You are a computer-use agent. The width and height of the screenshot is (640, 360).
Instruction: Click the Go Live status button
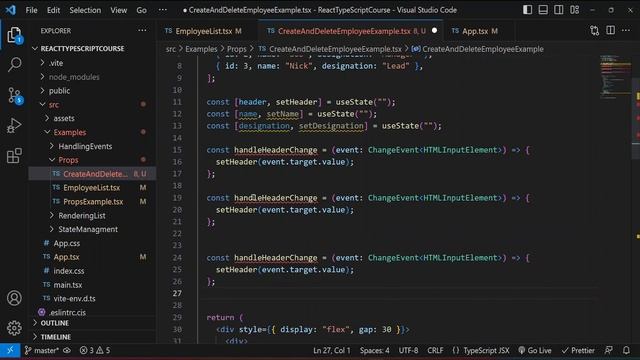[x=535, y=350]
